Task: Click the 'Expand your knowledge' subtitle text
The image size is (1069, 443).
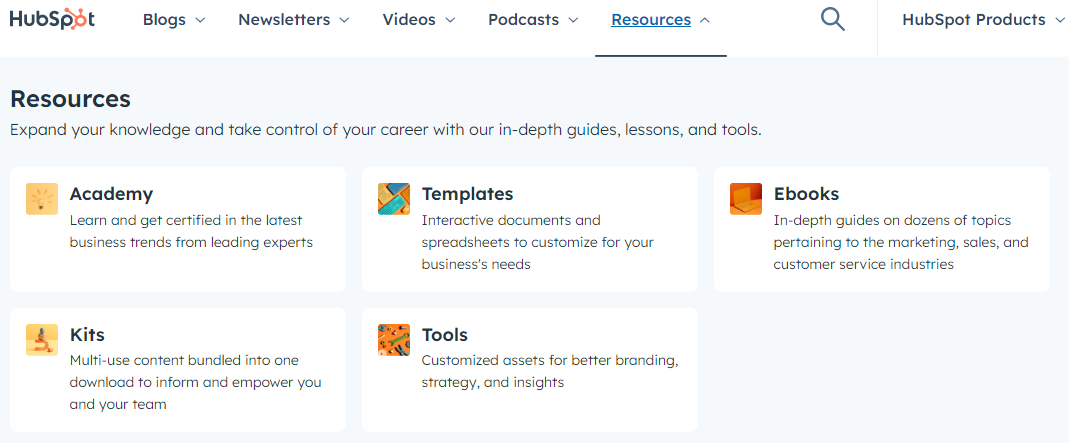Action: [385, 129]
